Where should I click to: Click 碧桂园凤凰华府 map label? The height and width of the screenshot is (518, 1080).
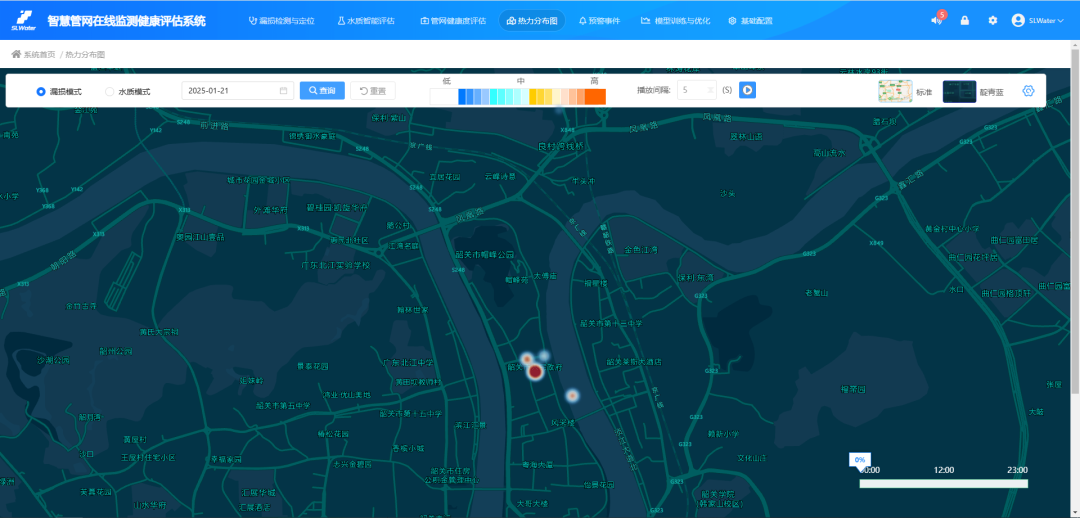pyautogui.click(x=338, y=207)
